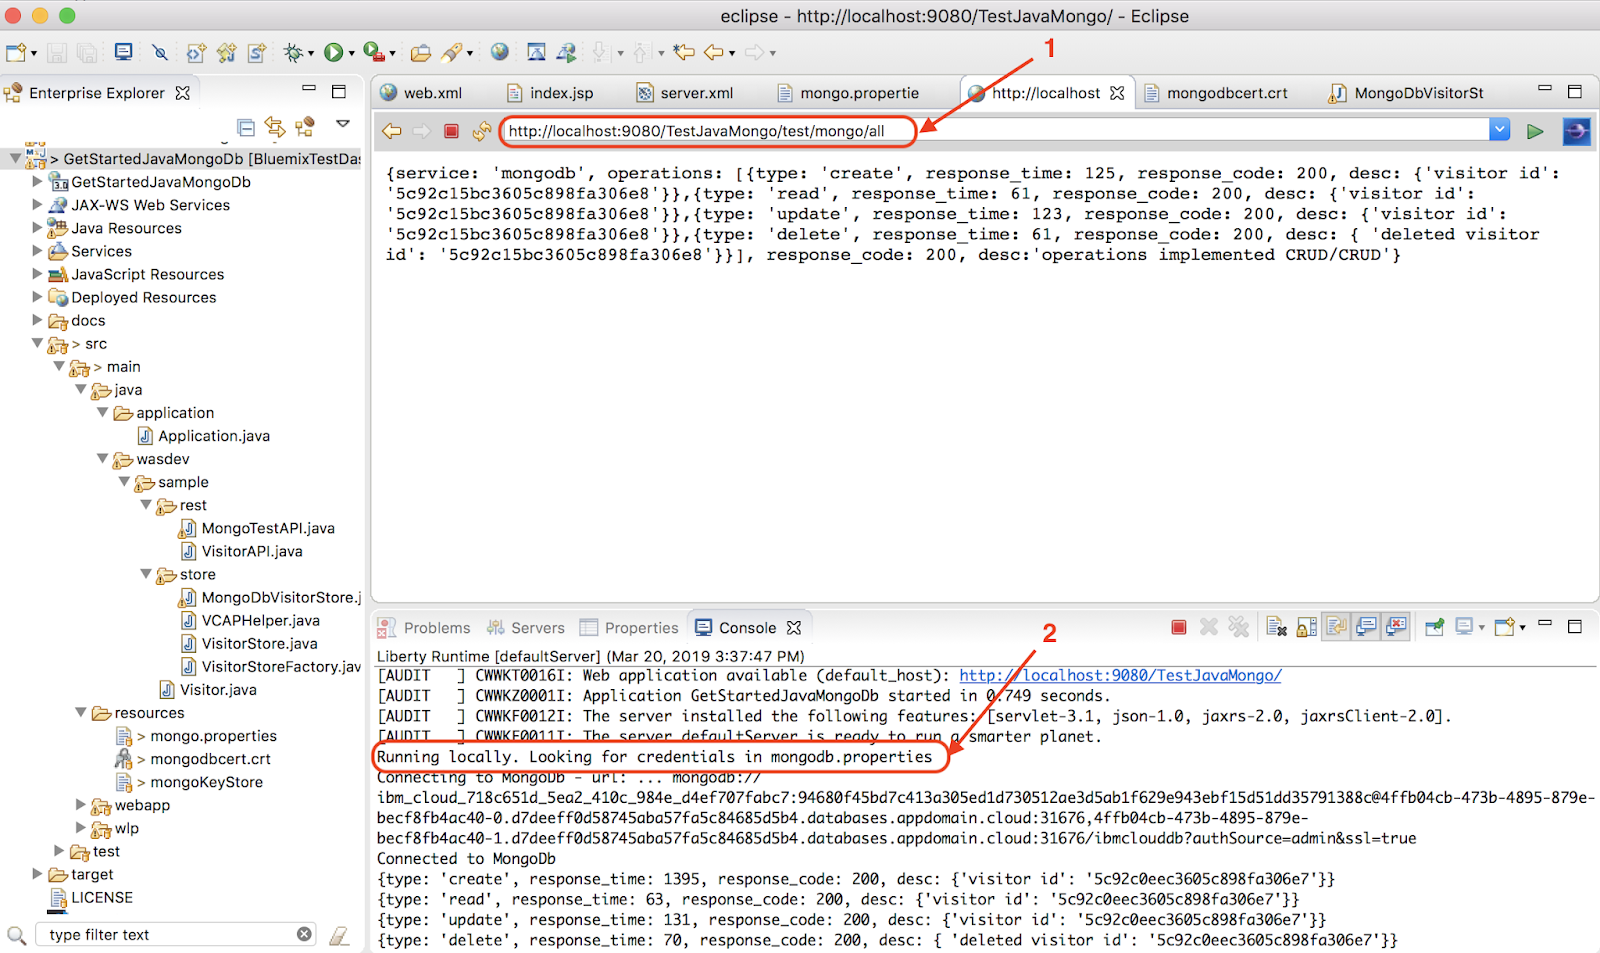The image size is (1600, 953).
Task: Click the Debug bug icon in toolbar
Action: pyautogui.click(x=293, y=53)
